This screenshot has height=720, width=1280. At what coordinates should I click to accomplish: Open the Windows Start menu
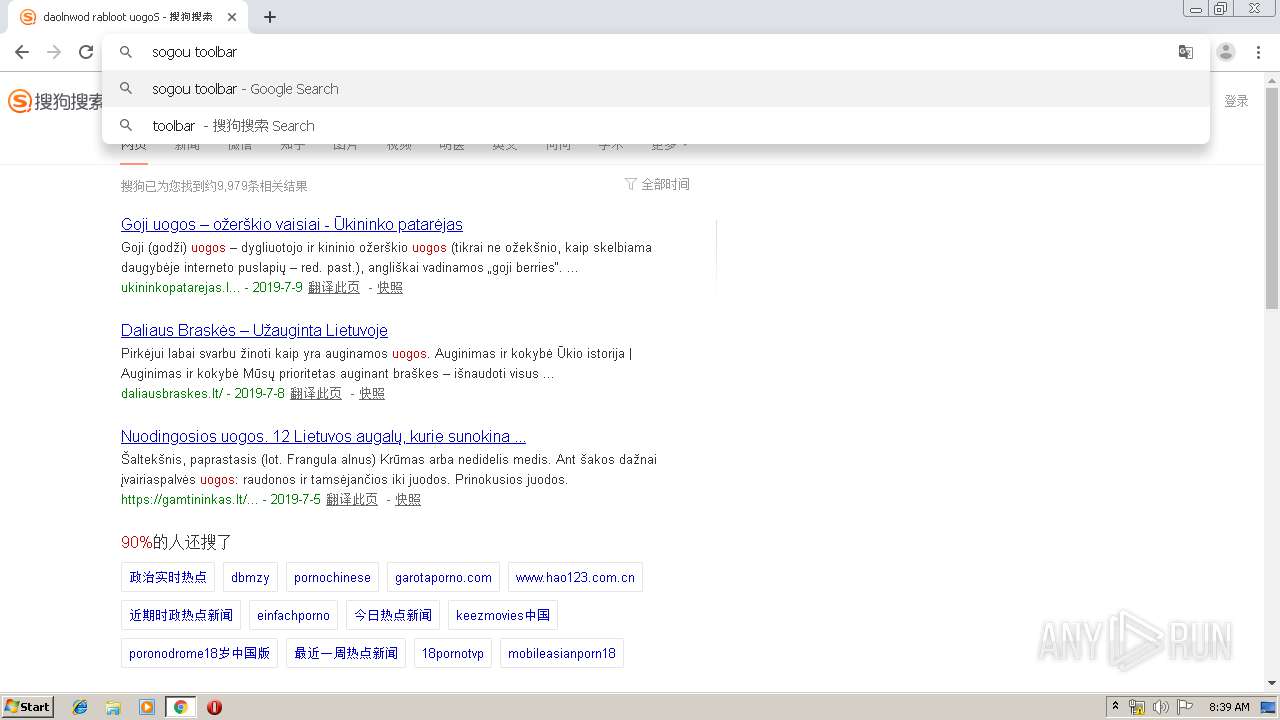[28, 706]
